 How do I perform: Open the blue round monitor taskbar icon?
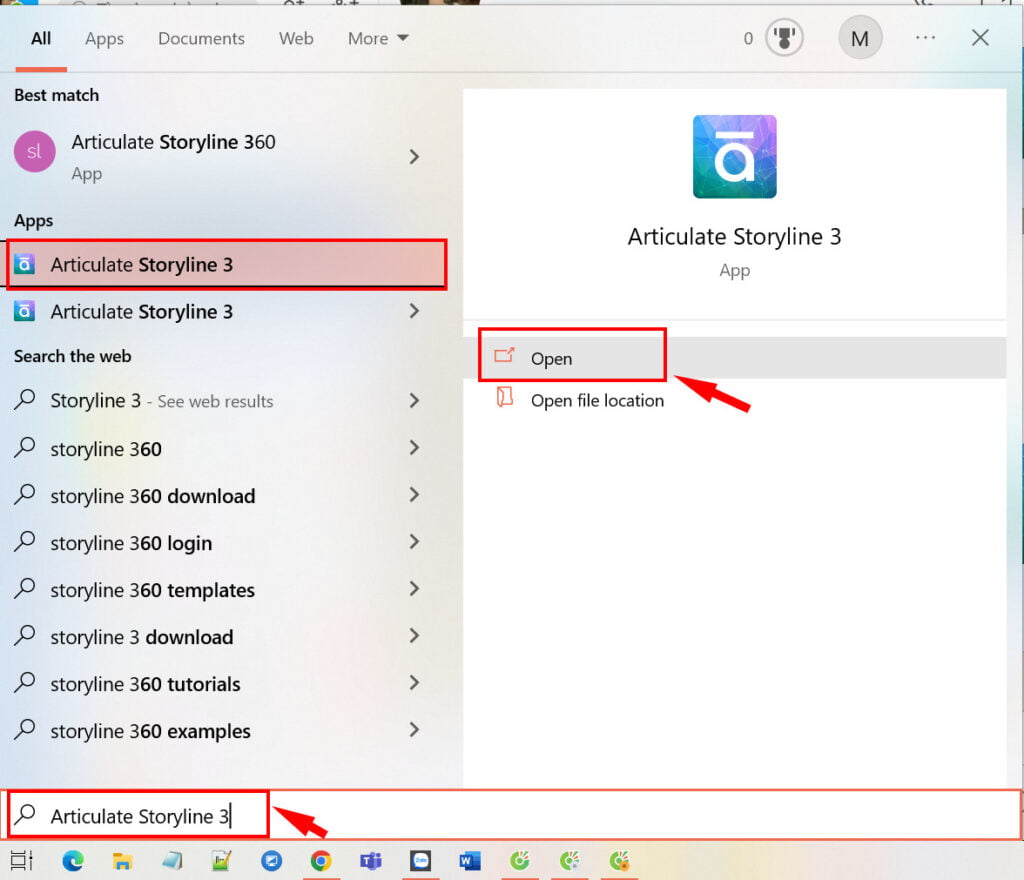(x=271, y=861)
